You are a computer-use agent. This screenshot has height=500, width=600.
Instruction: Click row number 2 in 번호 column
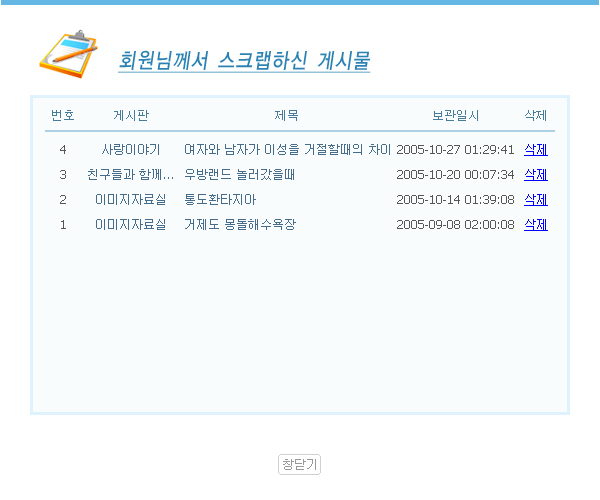point(63,200)
